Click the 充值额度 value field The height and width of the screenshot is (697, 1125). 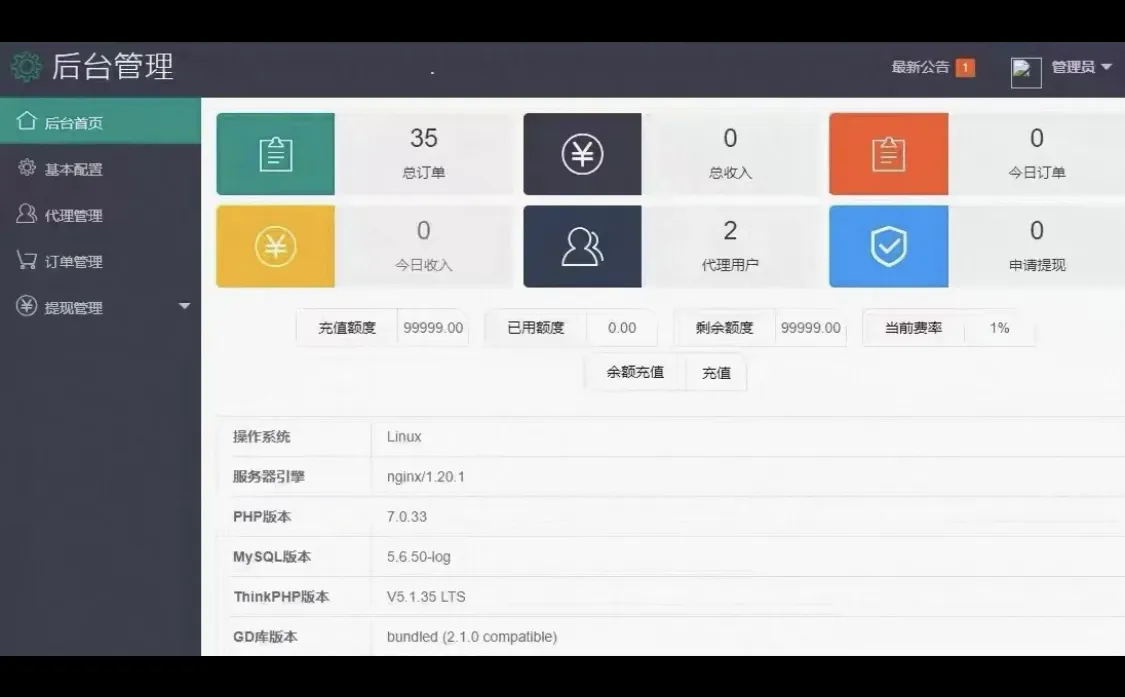click(x=433, y=327)
